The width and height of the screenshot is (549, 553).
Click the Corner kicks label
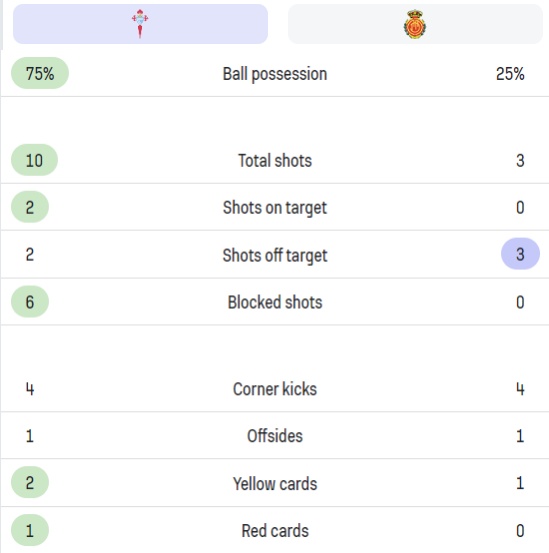(275, 389)
